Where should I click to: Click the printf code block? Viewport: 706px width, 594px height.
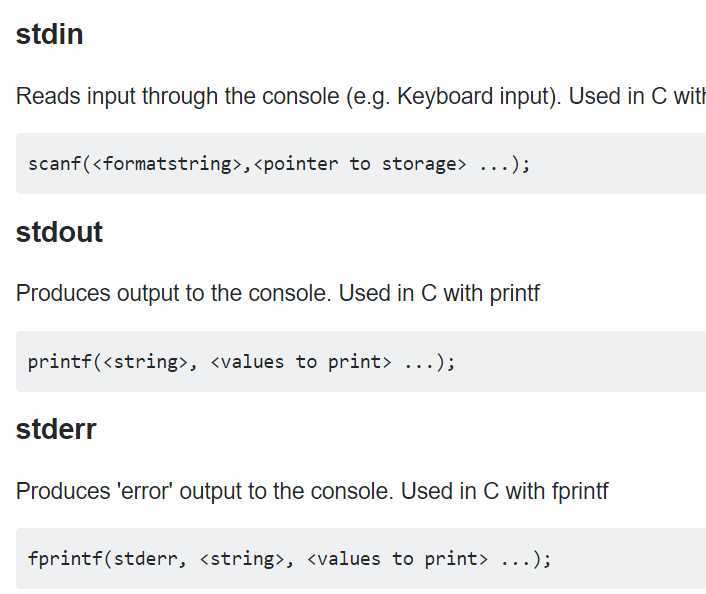coord(361,362)
